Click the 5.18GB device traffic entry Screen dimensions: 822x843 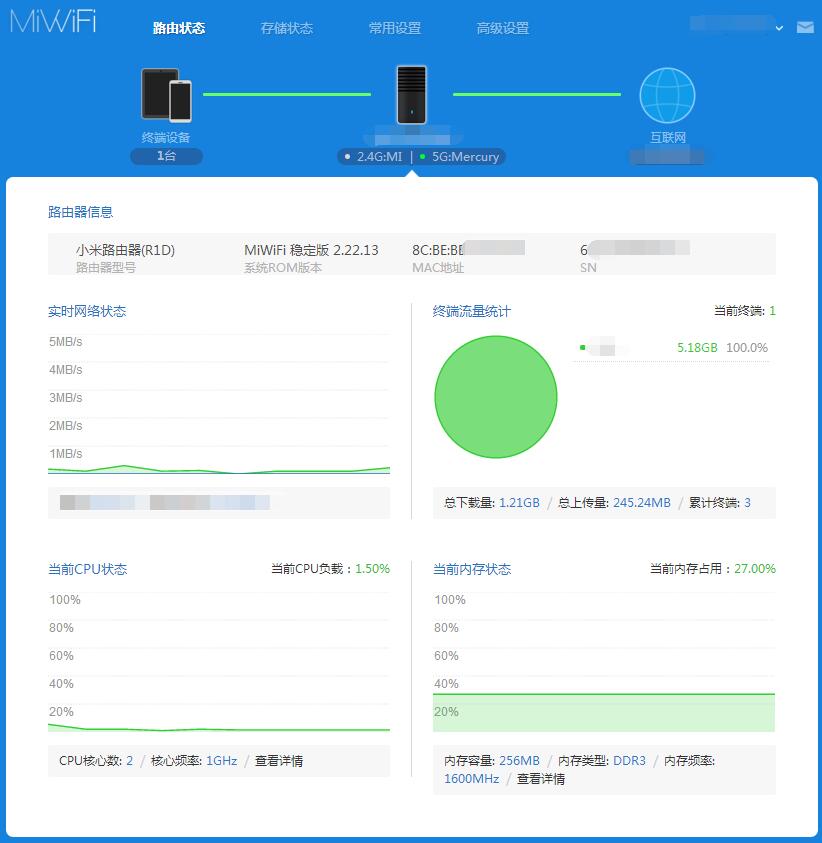(x=697, y=348)
